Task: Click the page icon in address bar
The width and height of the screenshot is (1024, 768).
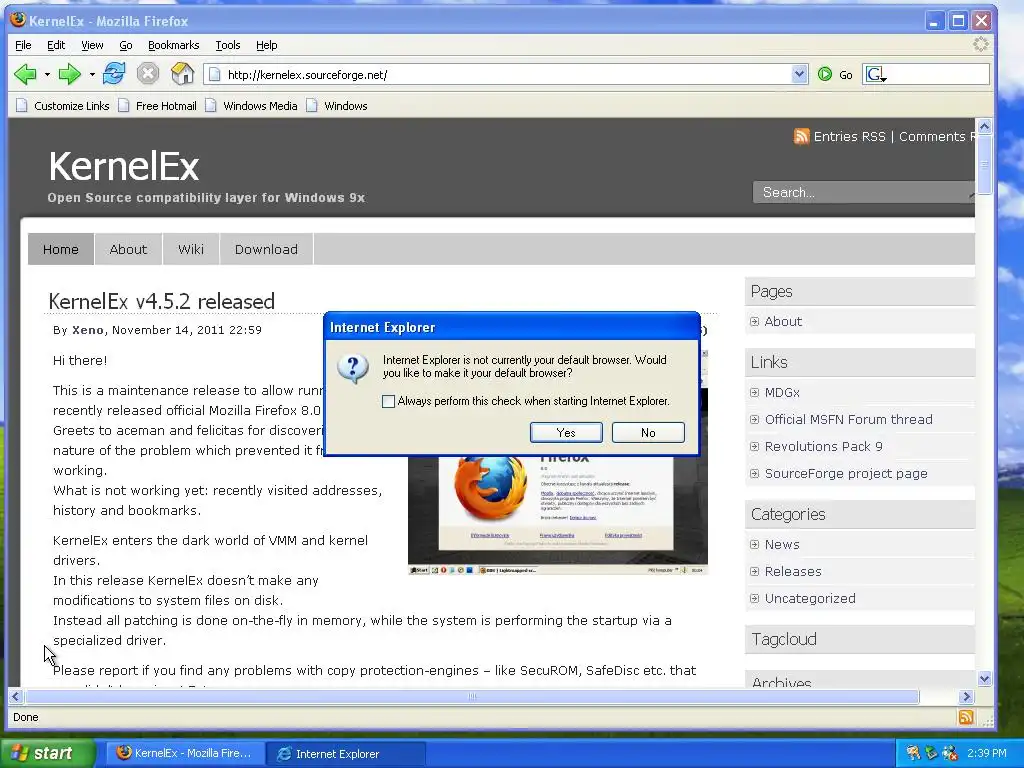Action: 214,74
